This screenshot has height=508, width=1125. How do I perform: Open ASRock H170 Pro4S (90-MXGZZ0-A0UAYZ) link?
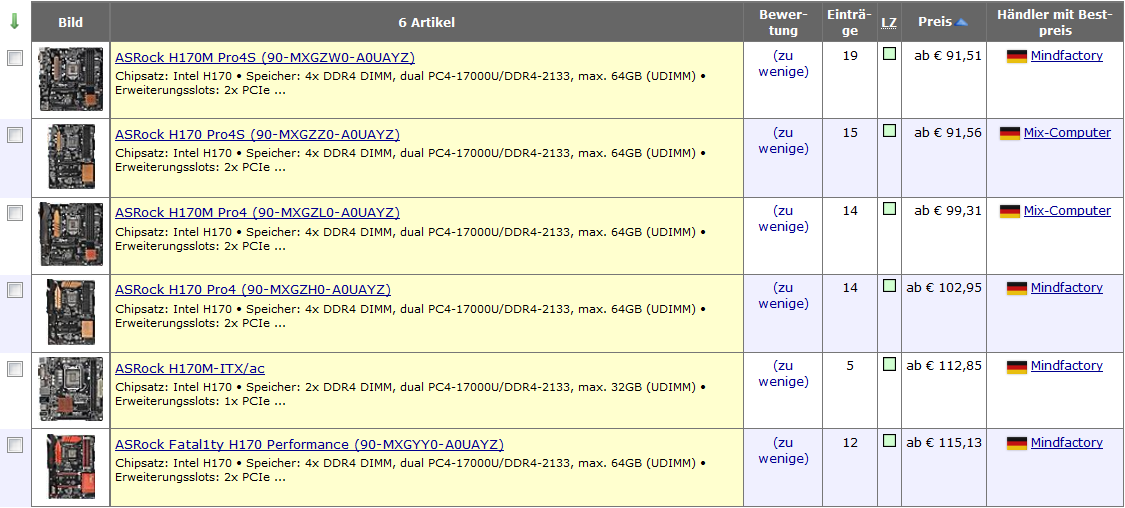coord(258,134)
